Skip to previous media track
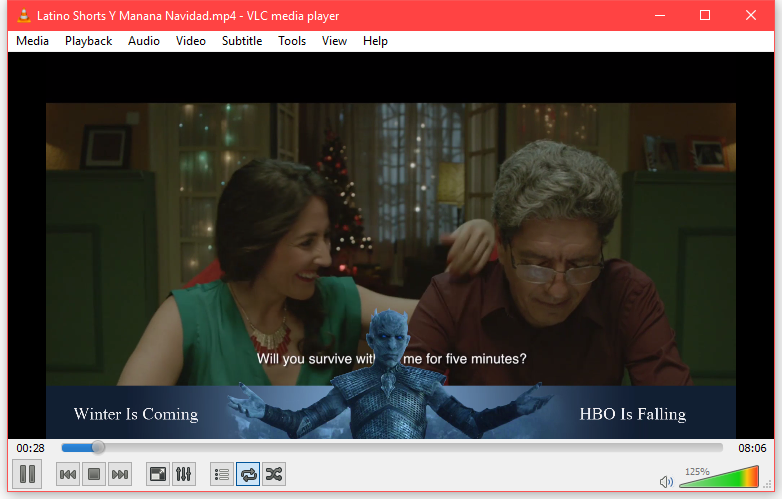782x499 pixels. pos(68,474)
